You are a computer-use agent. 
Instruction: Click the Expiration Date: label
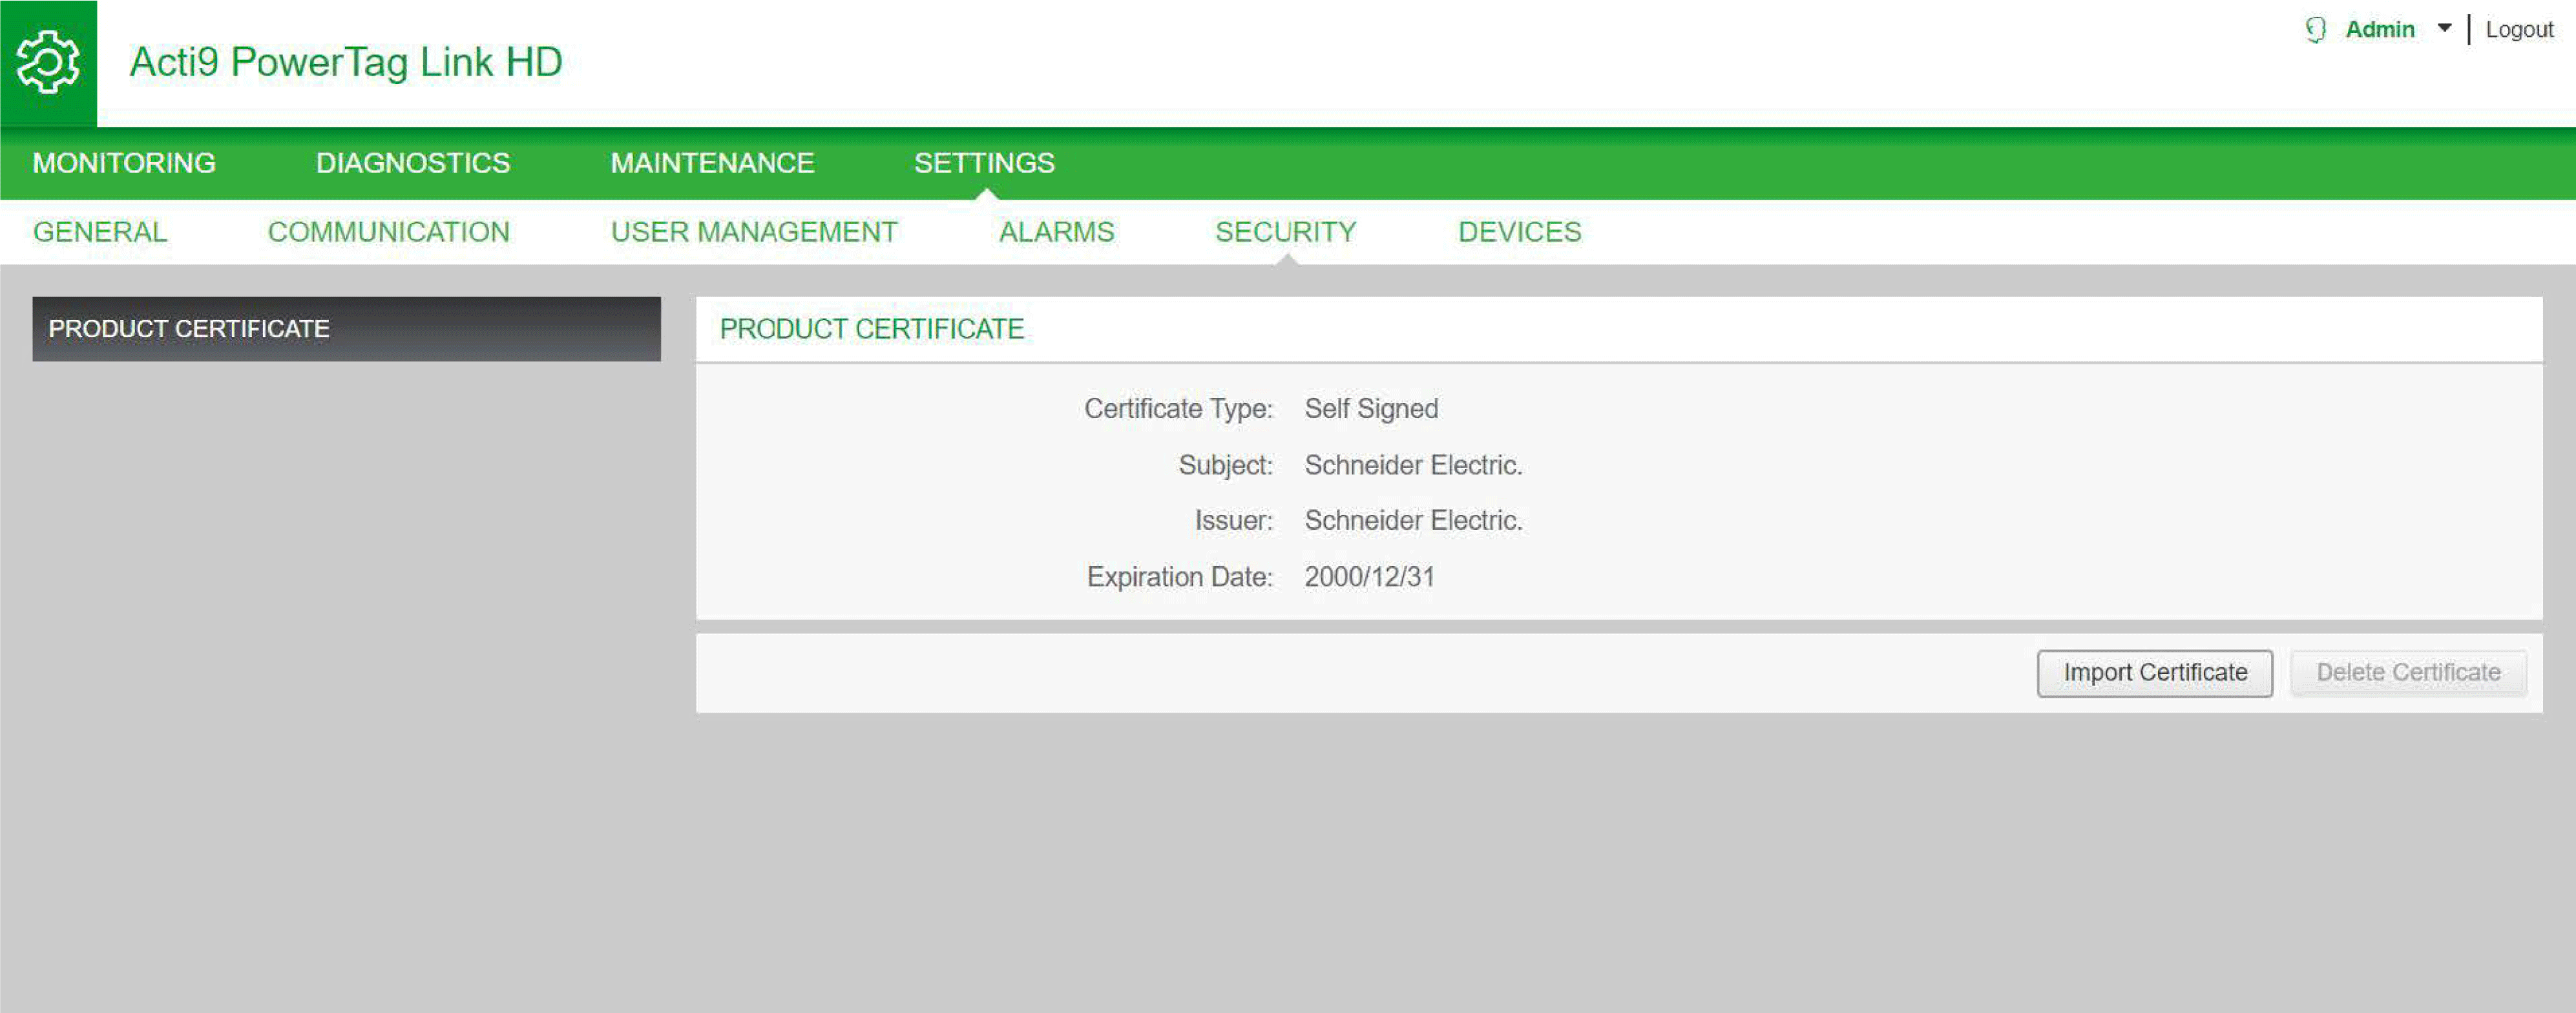(x=1179, y=577)
